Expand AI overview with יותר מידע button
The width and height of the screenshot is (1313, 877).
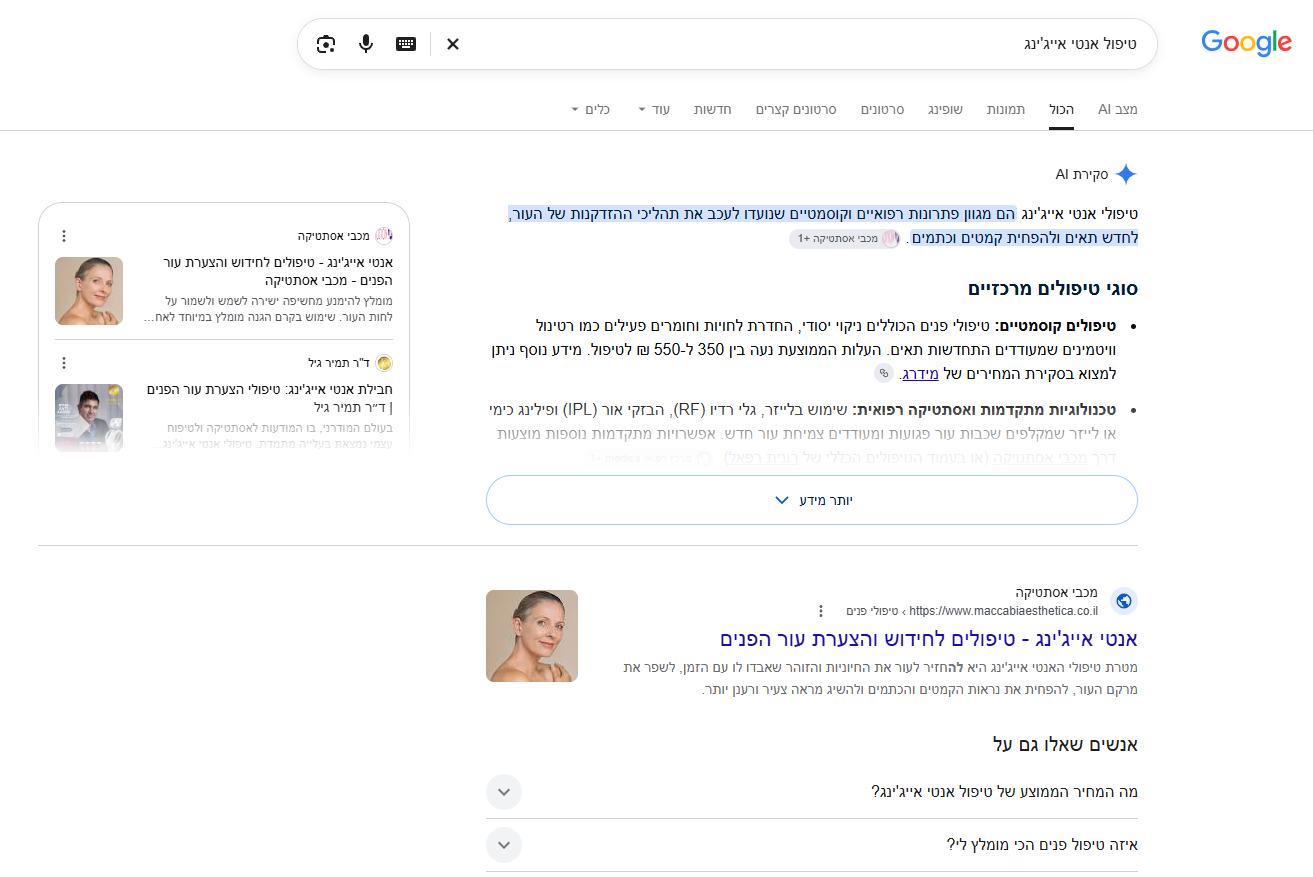pos(812,500)
